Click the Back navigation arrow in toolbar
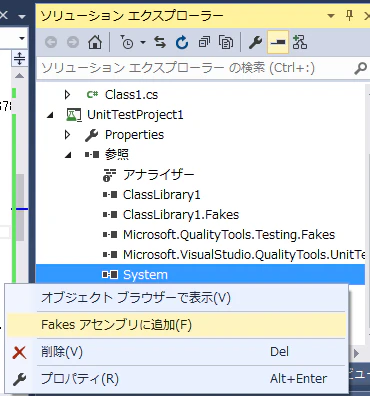Viewport: 370px width, 396px height. 51,42
